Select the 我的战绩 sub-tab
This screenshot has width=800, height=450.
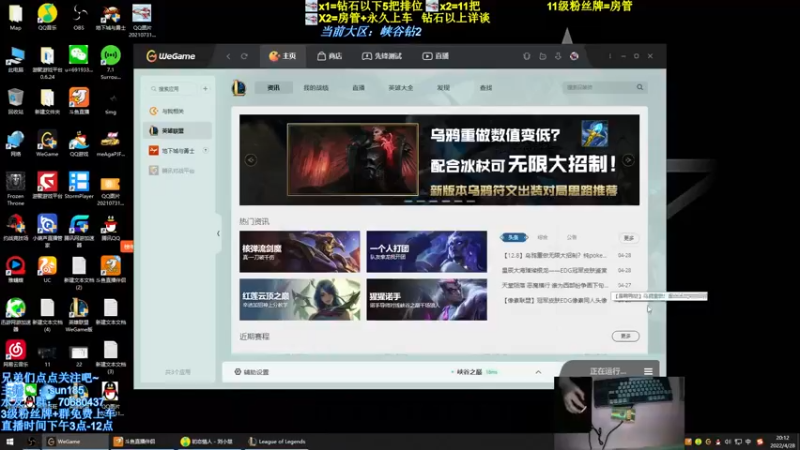(x=316, y=88)
